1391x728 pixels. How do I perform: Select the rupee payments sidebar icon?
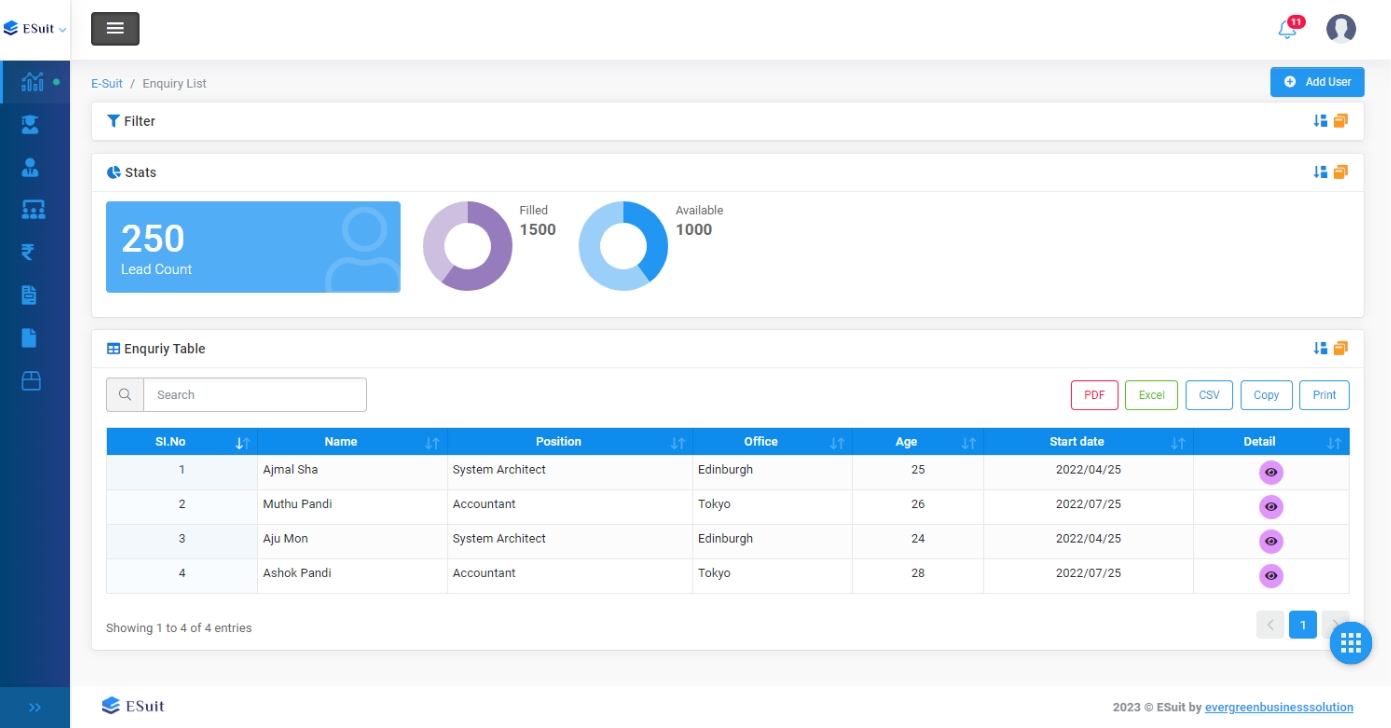[x=29, y=252]
